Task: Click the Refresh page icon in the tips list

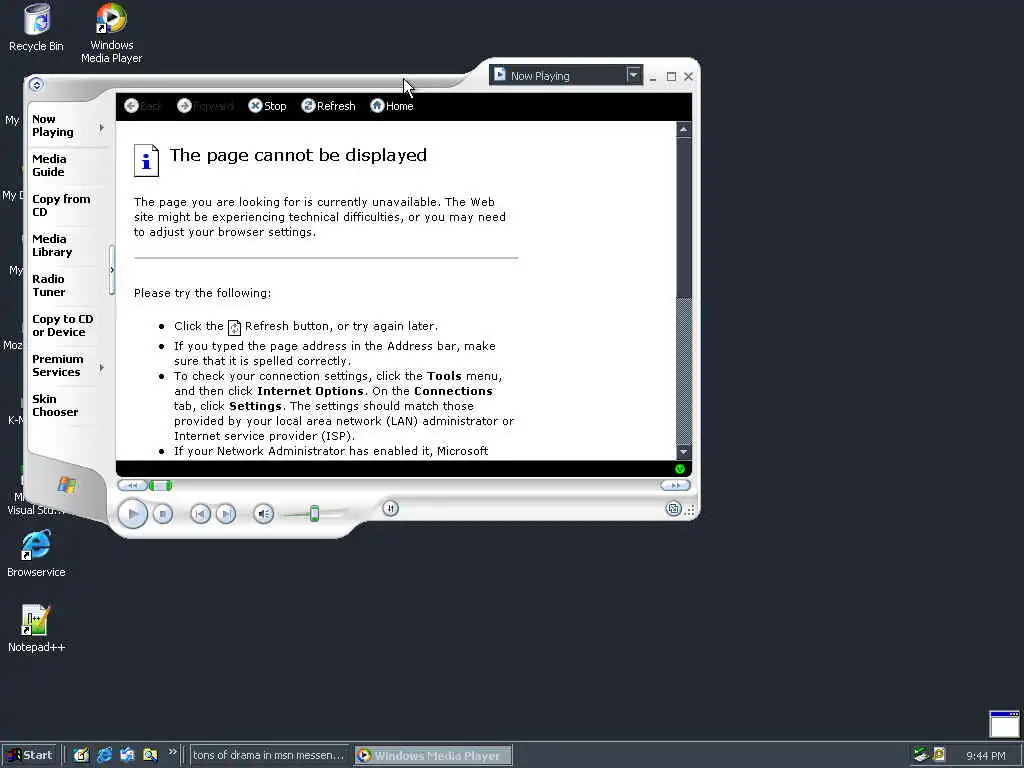Action: tap(234, 327)
